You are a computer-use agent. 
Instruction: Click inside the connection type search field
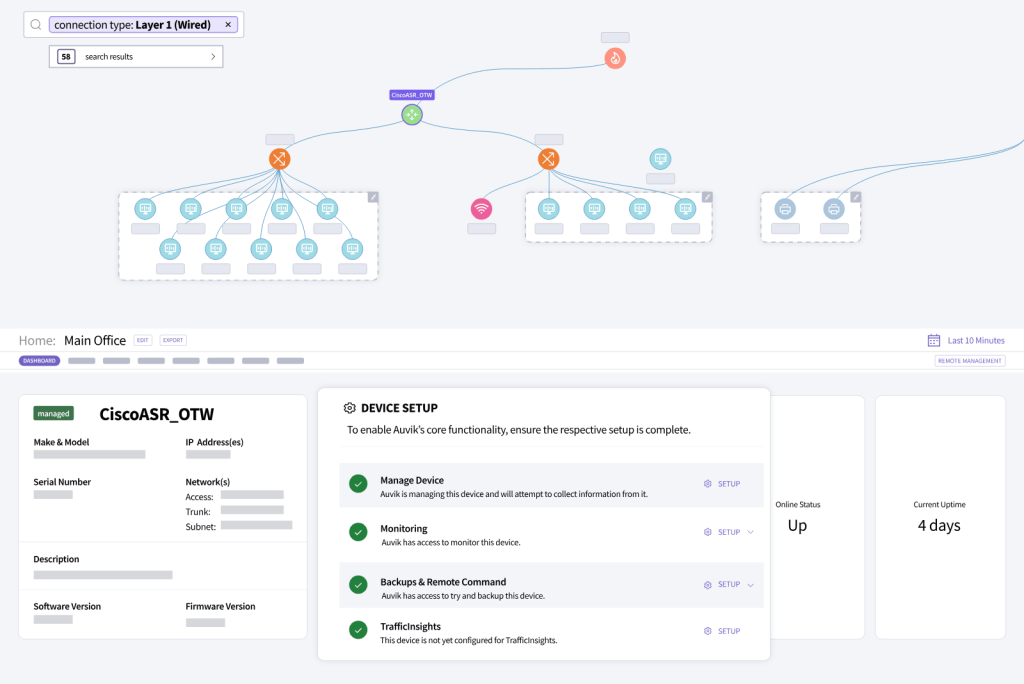point(133,25)
